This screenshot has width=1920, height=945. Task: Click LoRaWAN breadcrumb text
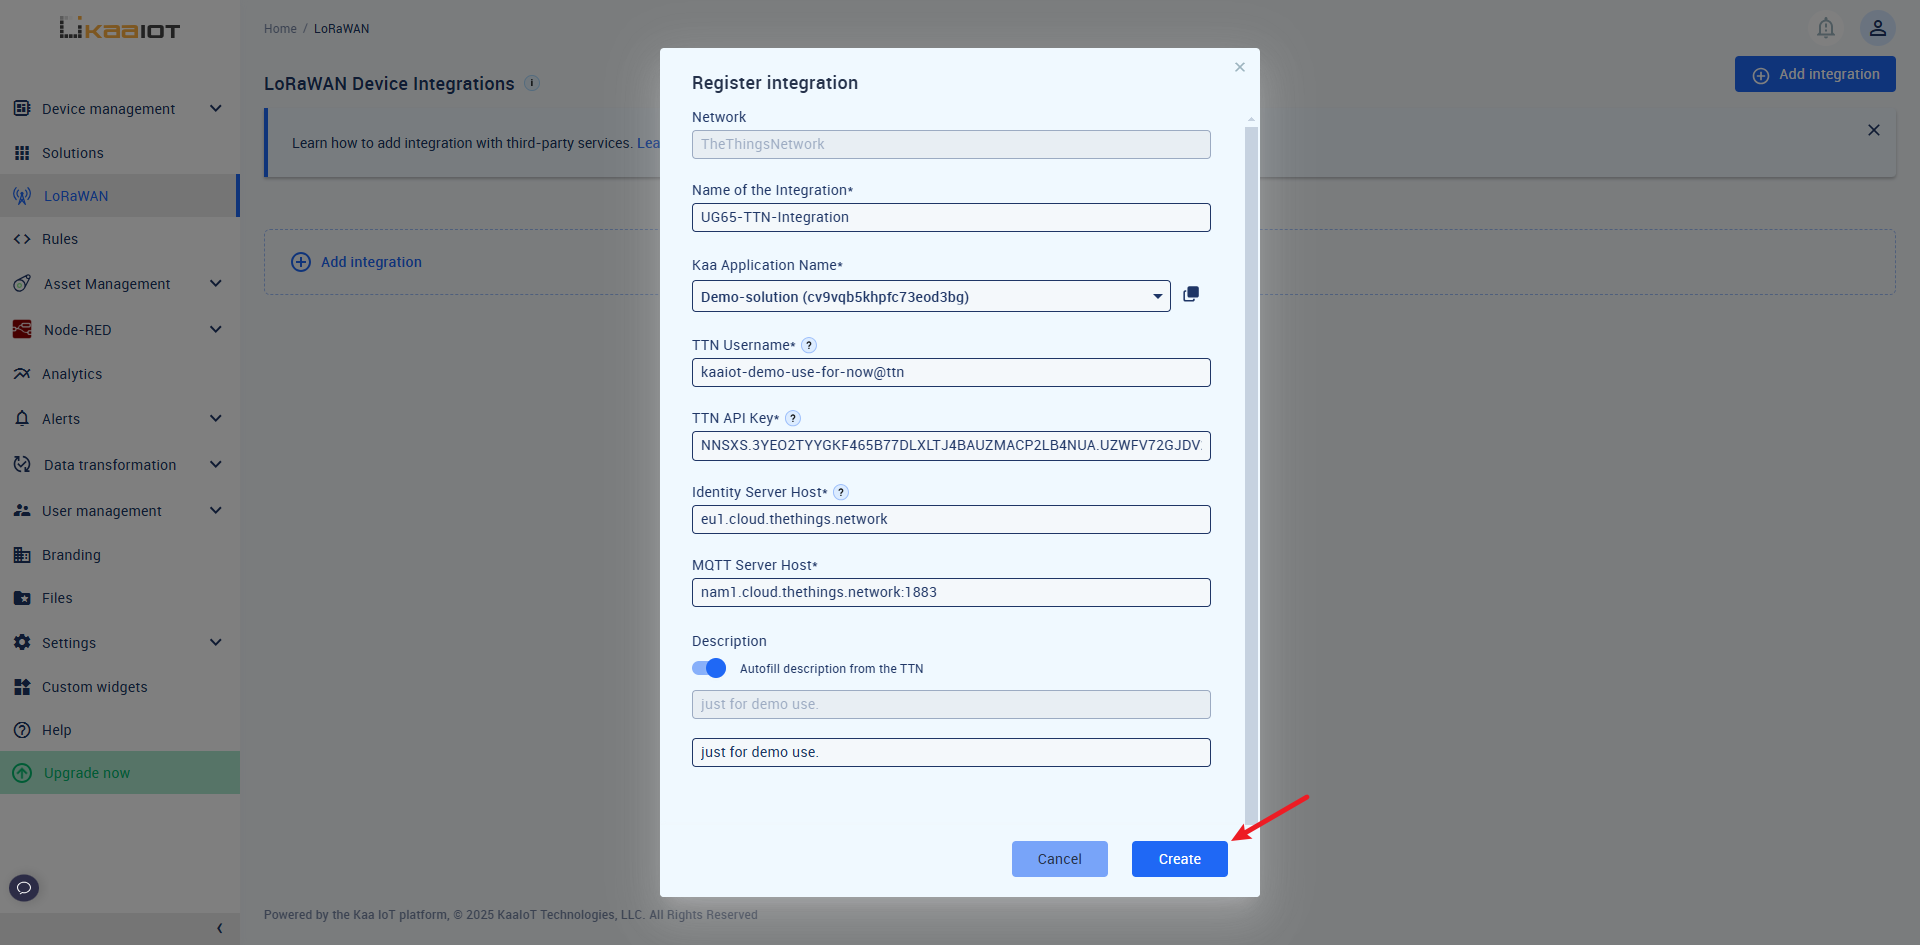(x=342, y=29)
